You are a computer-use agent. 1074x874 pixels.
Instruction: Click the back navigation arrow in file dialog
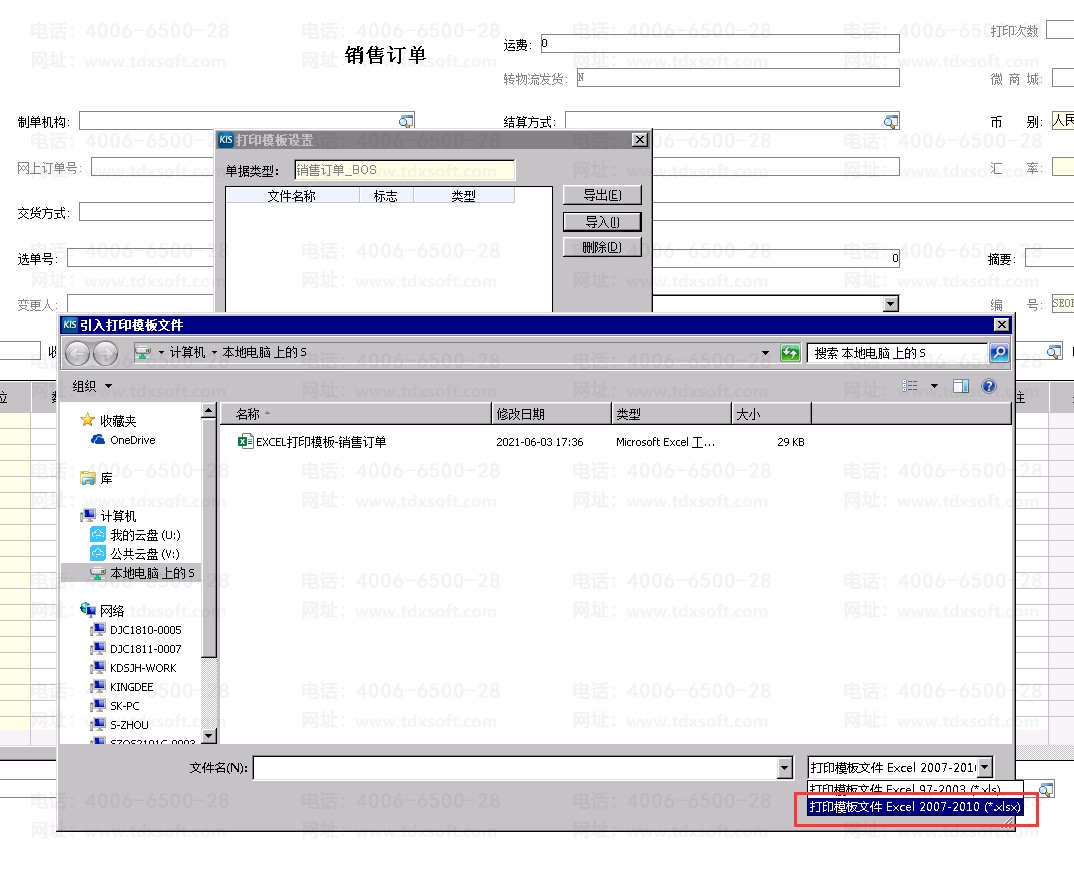[78, 353]
